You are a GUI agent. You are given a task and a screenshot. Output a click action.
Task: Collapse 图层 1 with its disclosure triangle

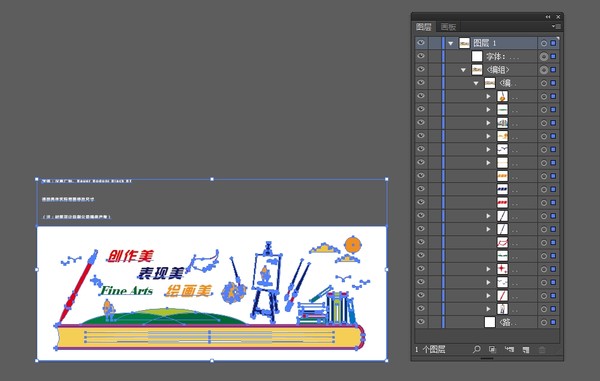[x=451, y=44]
